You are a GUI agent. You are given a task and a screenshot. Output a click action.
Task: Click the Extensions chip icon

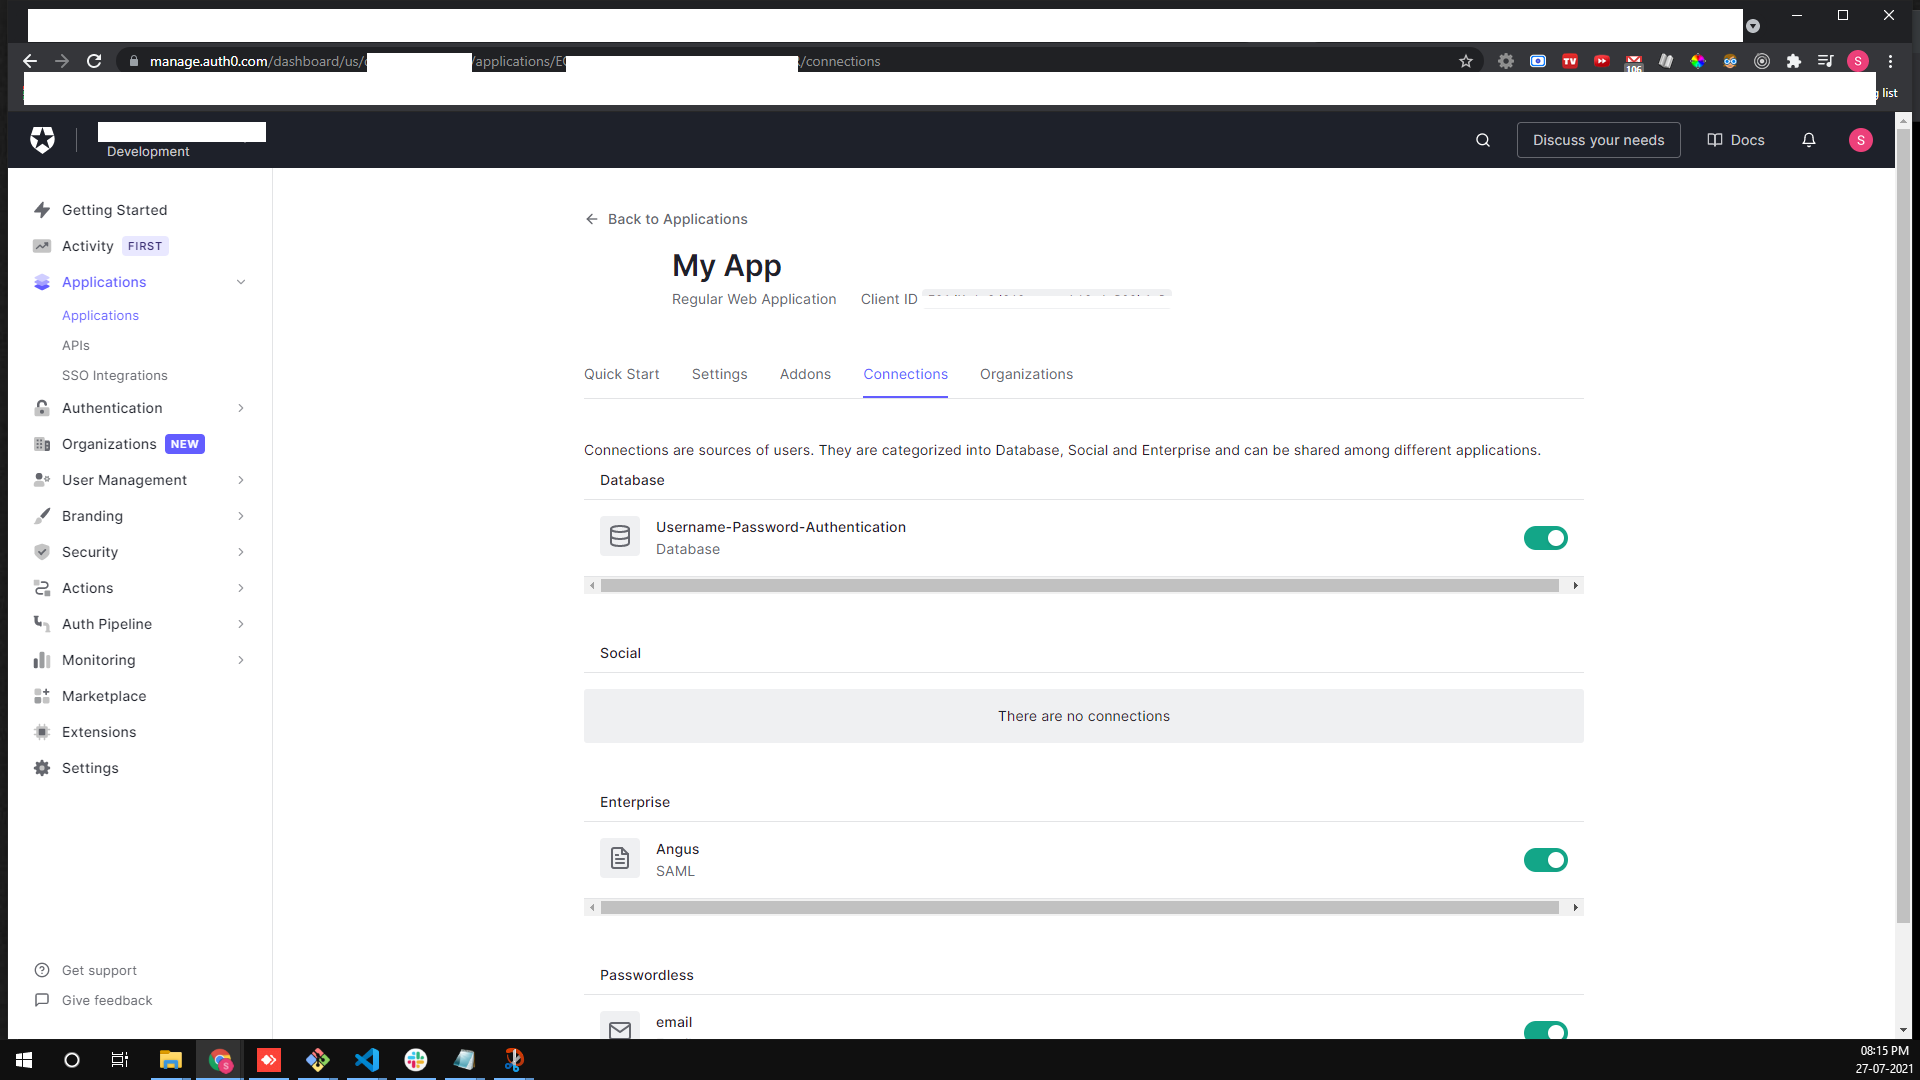[42, 732]
